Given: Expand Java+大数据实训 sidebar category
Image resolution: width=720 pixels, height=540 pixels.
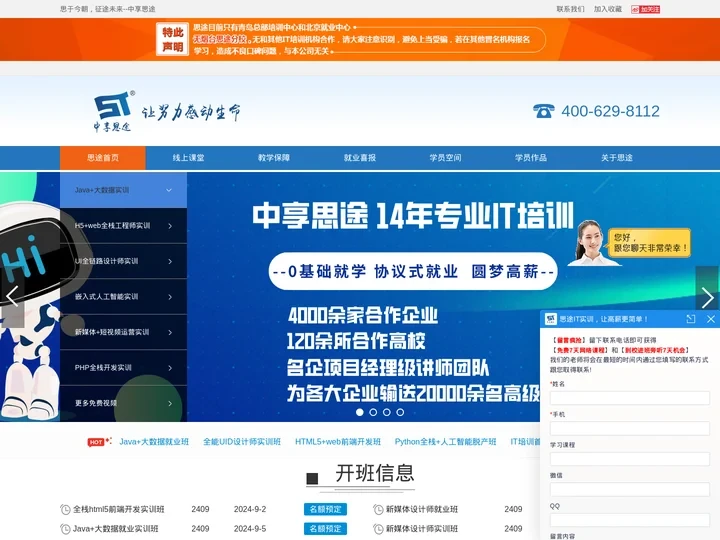Looking at the screenshot, I should [x=123, y=190].
